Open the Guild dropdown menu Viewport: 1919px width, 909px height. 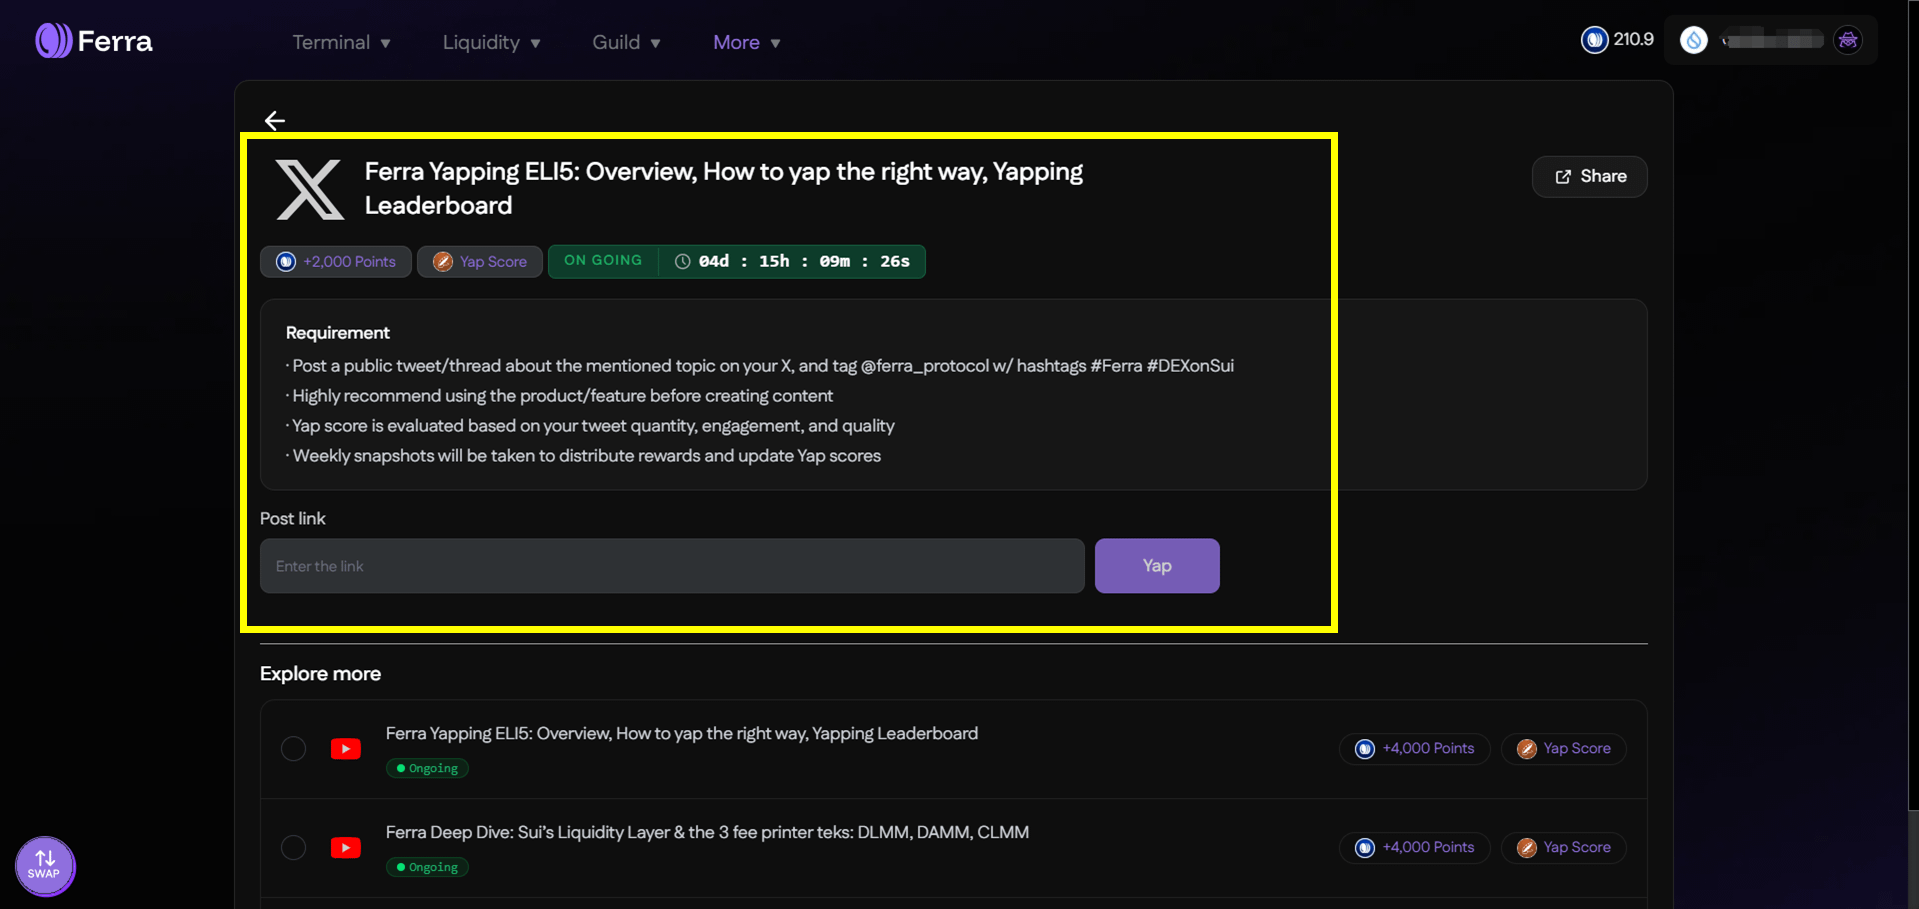pos(626,42)
